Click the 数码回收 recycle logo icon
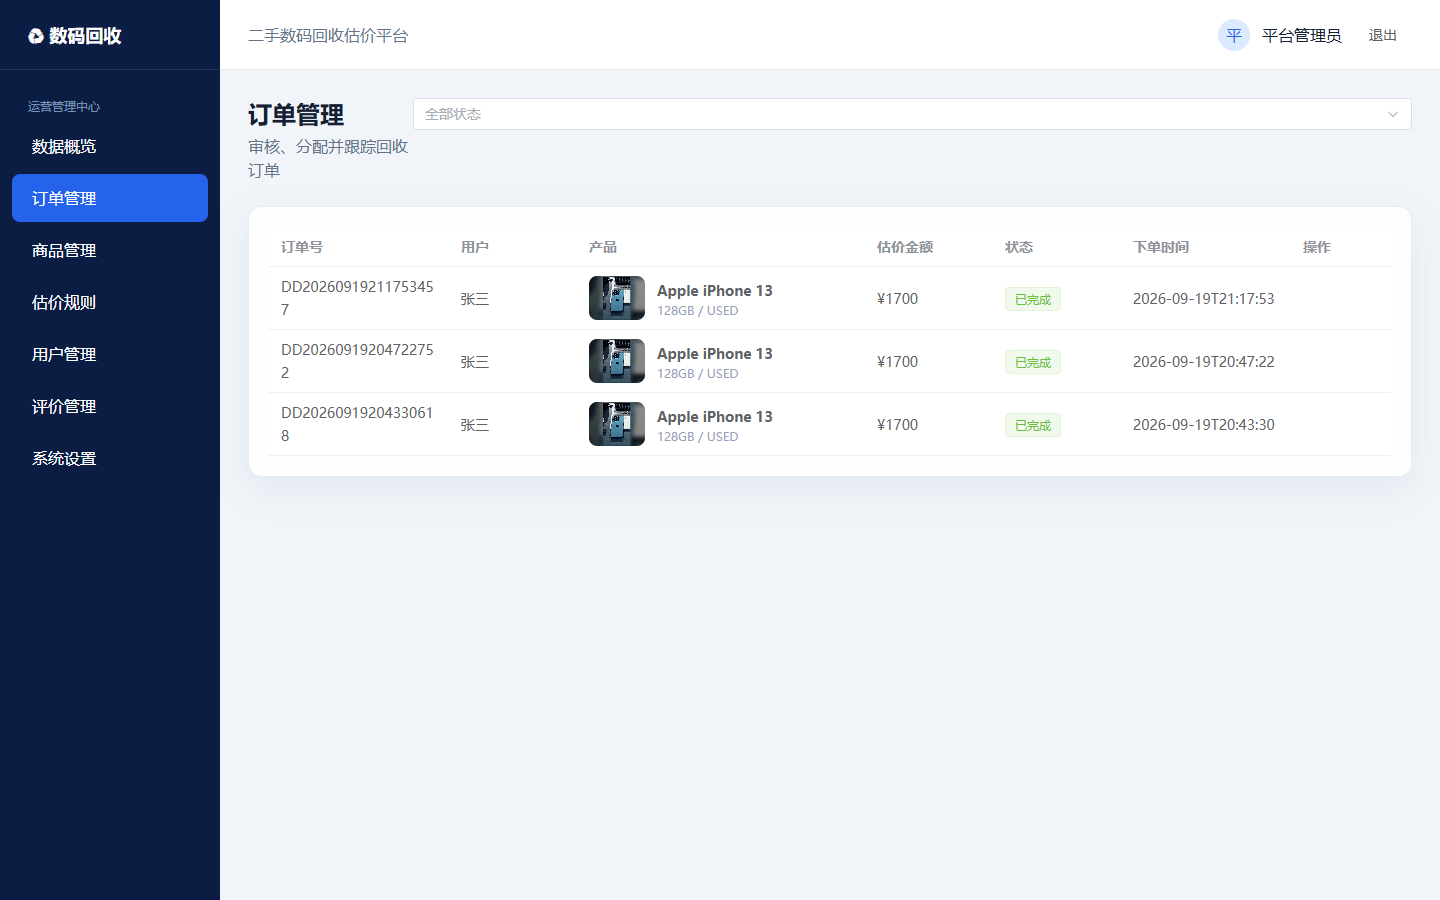 [x=36, y=36]
